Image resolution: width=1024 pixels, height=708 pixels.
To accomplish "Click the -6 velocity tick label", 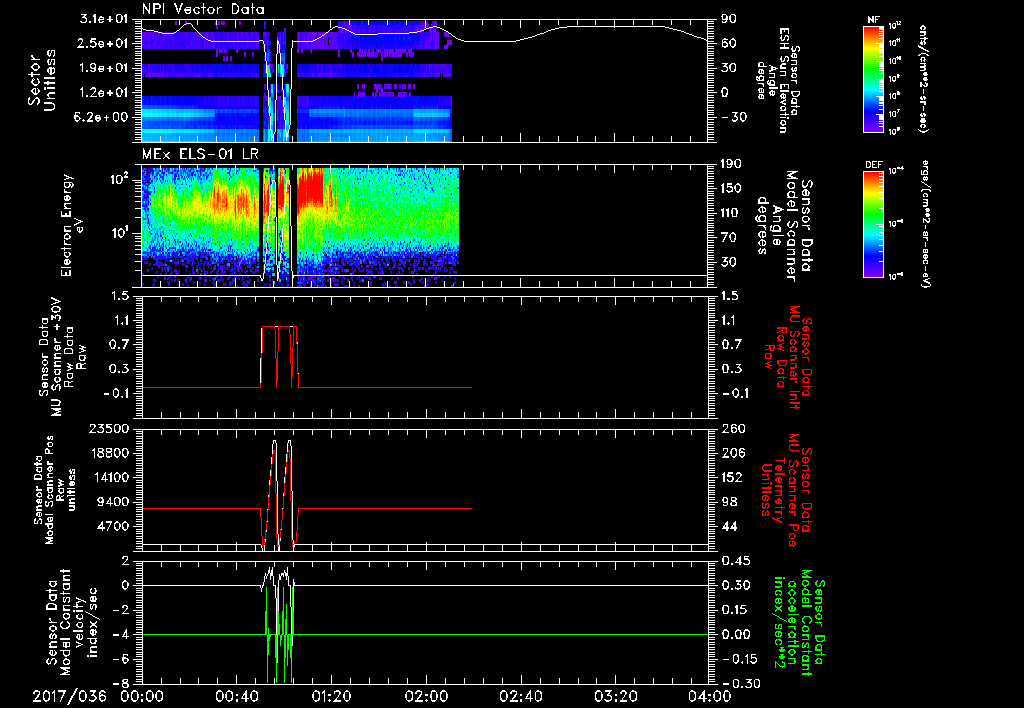I will point(122,659).
